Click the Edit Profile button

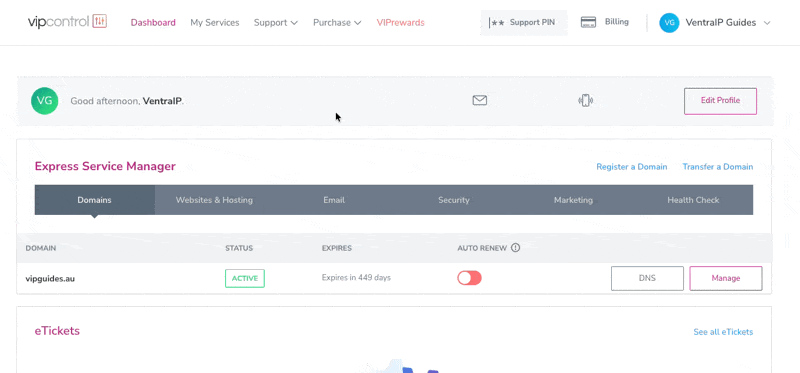pyautogui.click(x=720, y=101)
